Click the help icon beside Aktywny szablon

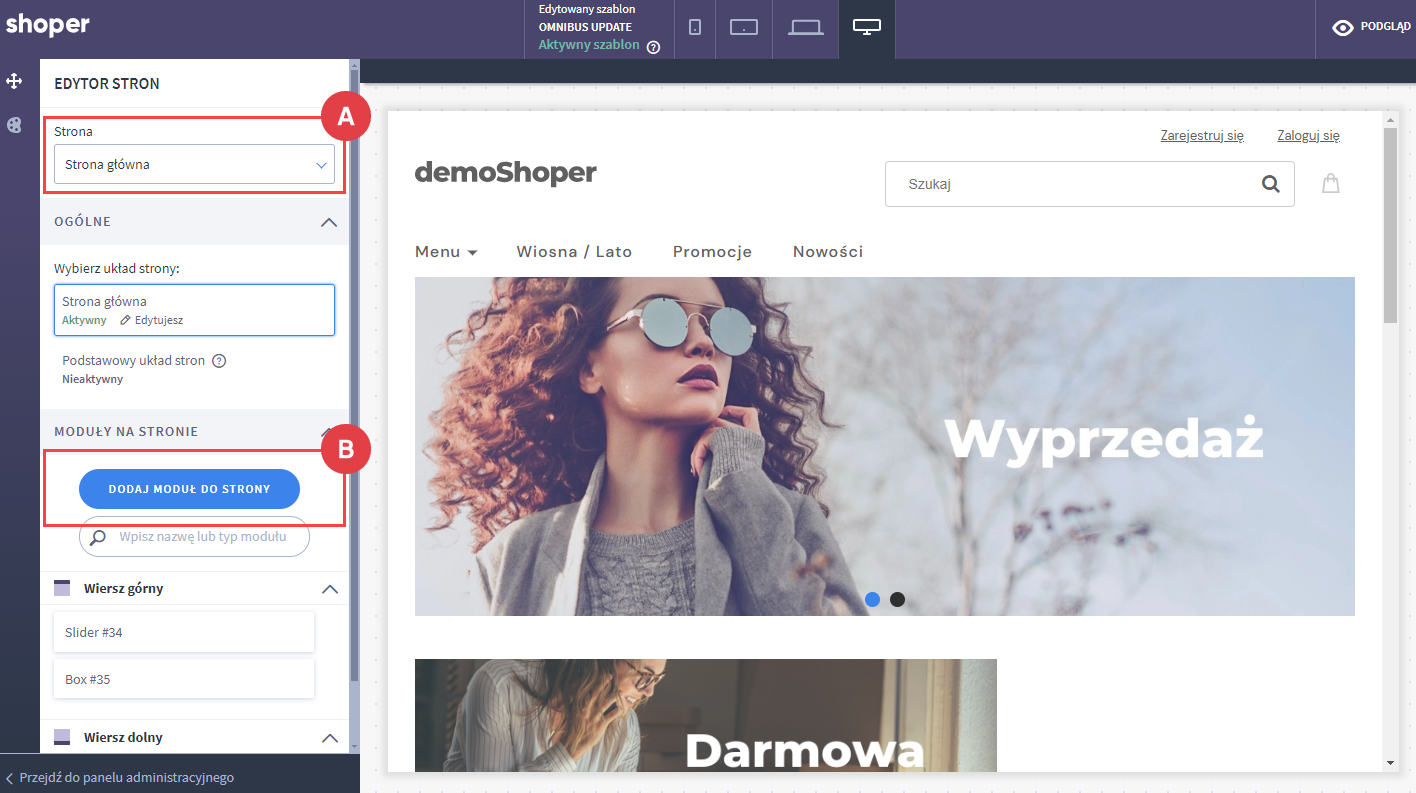(x=654, y=47)
